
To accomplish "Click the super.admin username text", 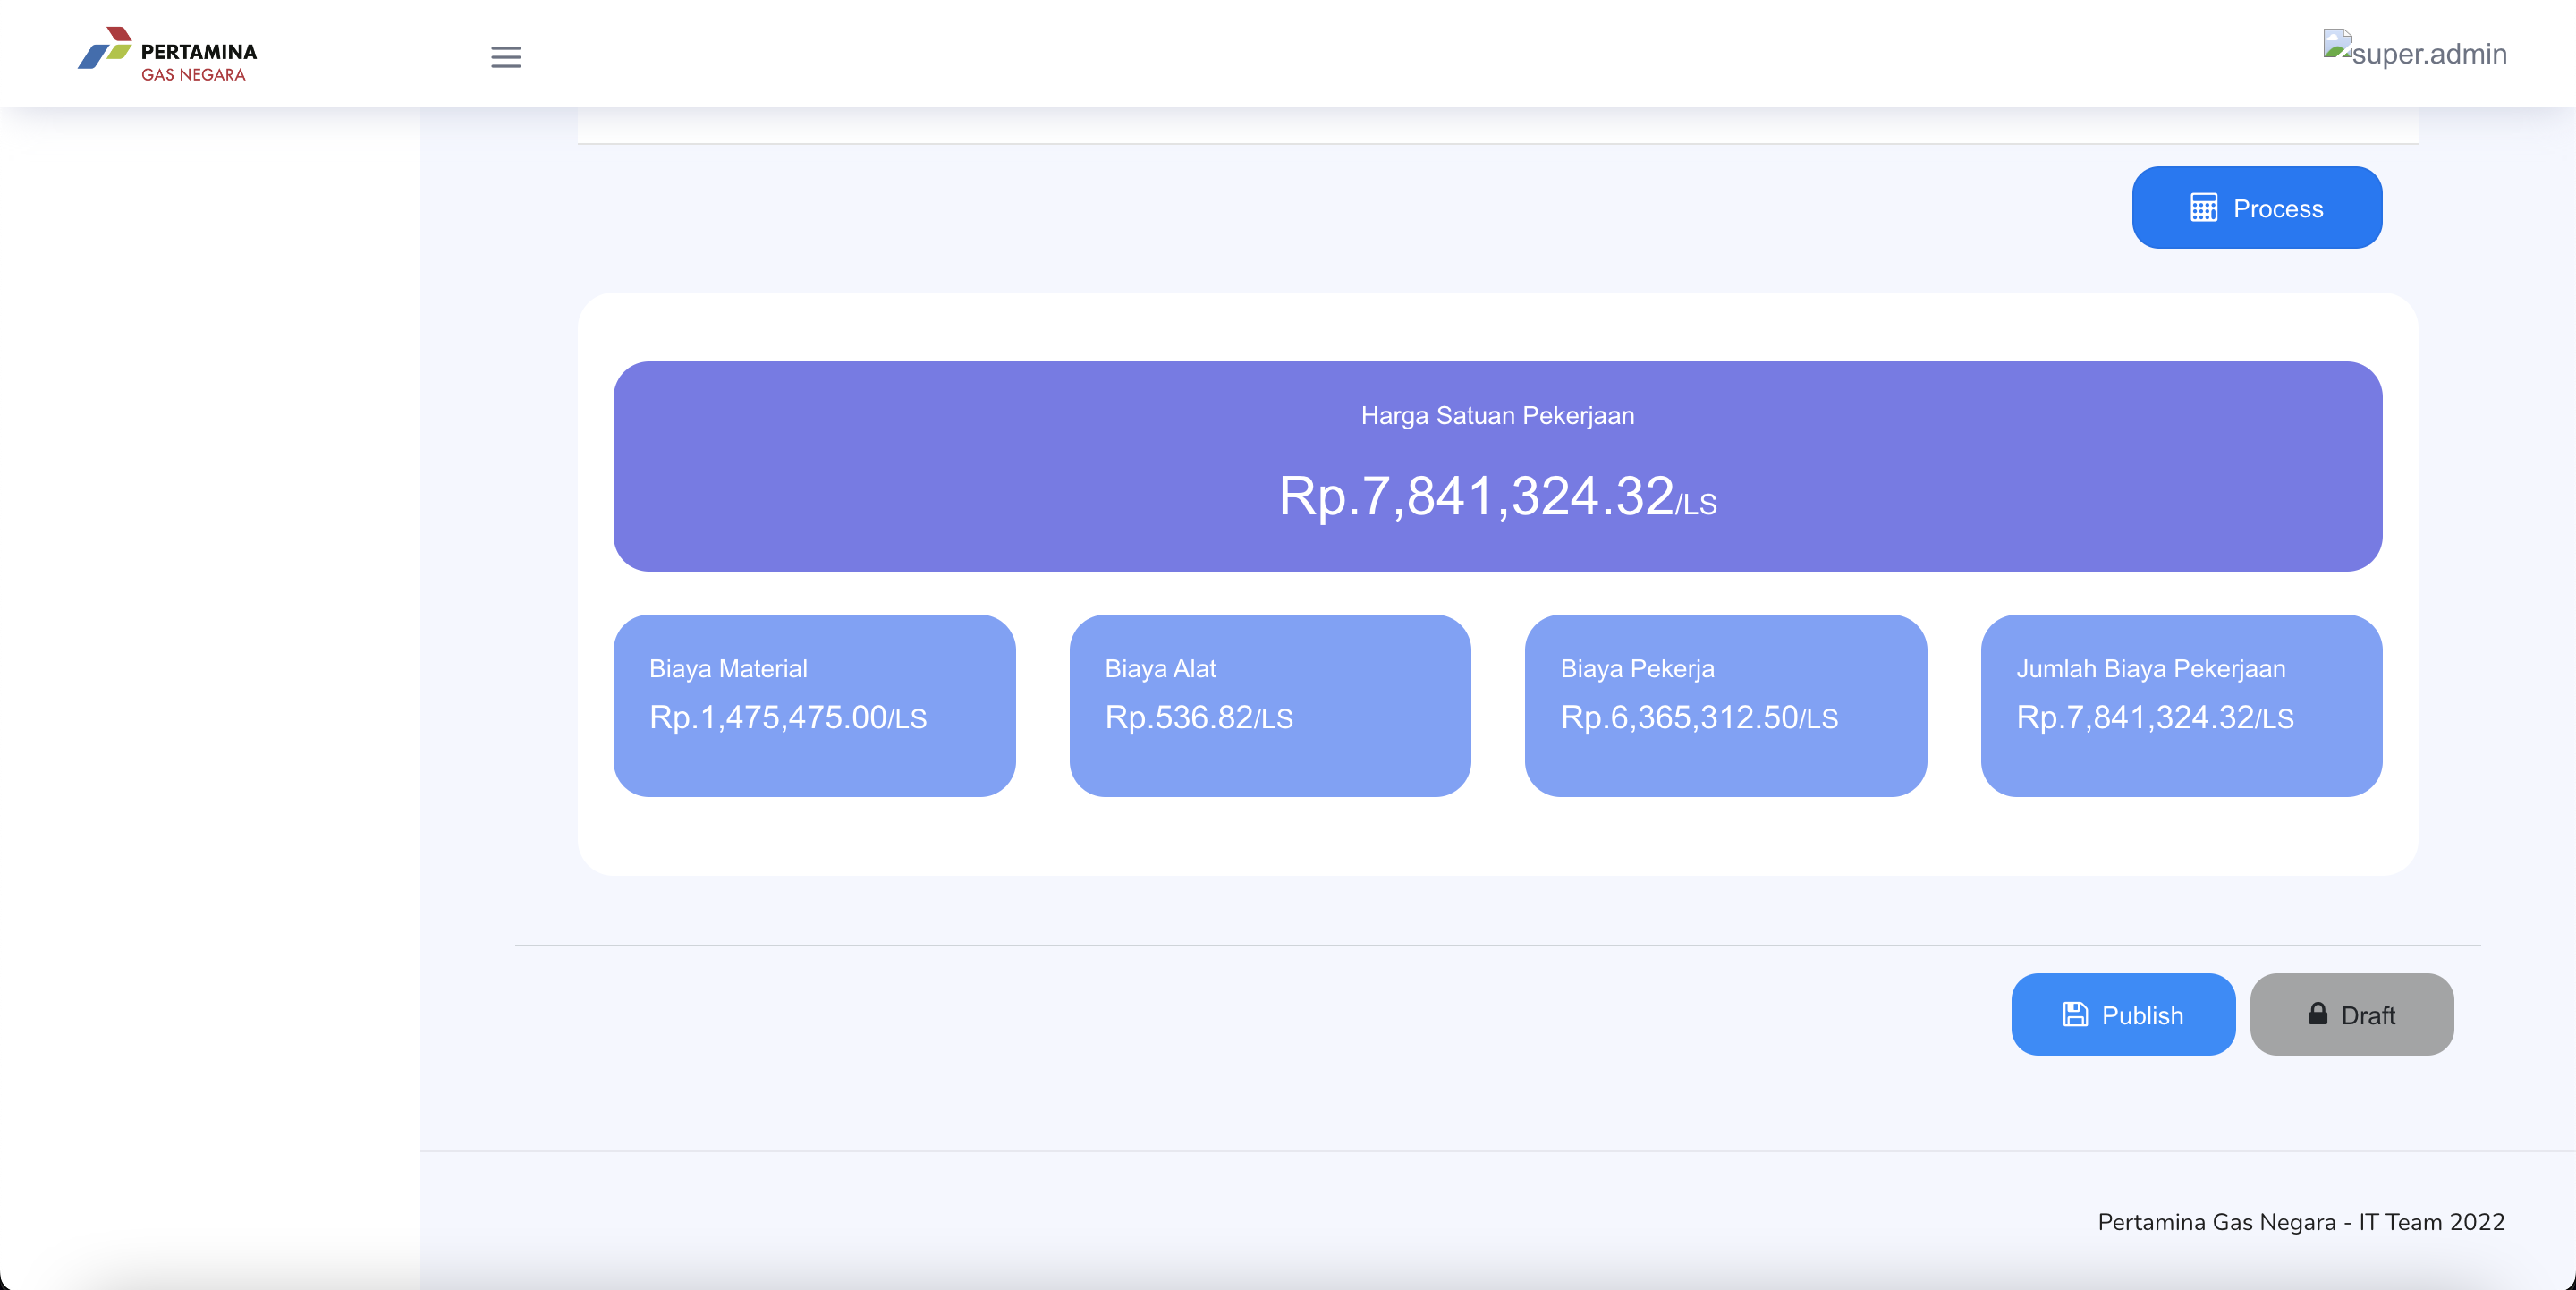I will (x=2429, y=53).
